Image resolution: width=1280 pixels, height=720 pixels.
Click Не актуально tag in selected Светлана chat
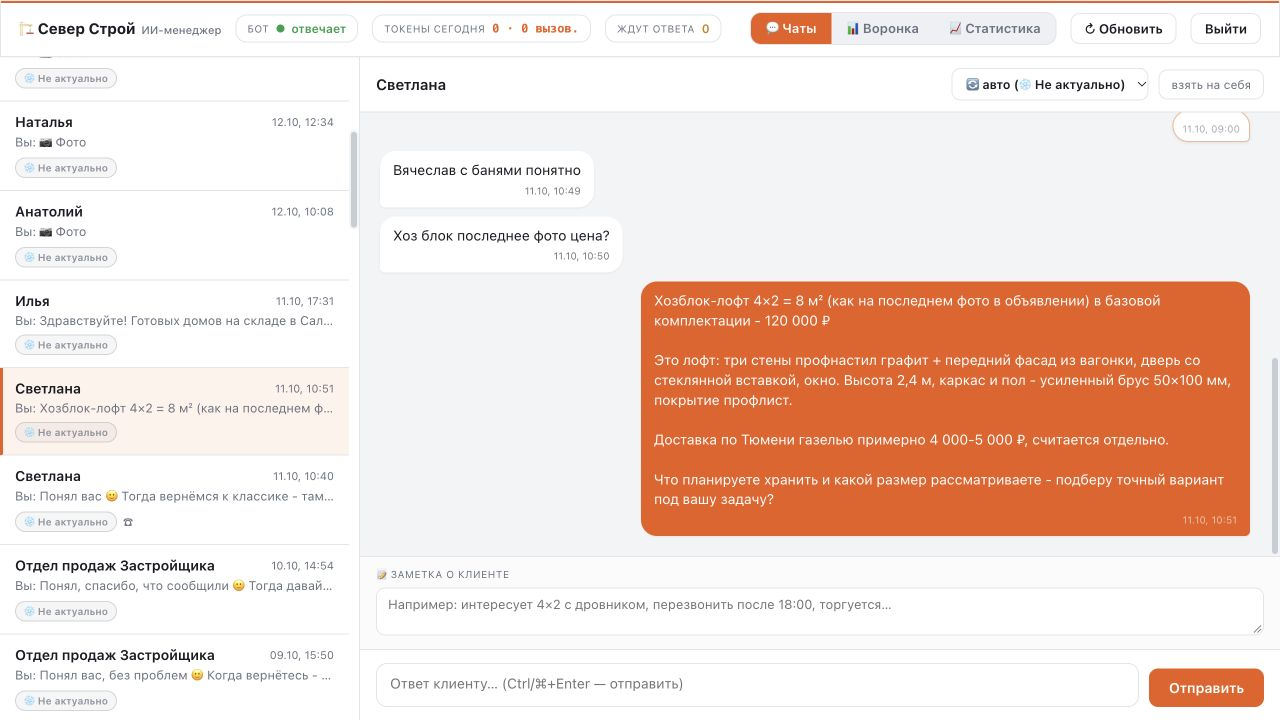(66, 433)
